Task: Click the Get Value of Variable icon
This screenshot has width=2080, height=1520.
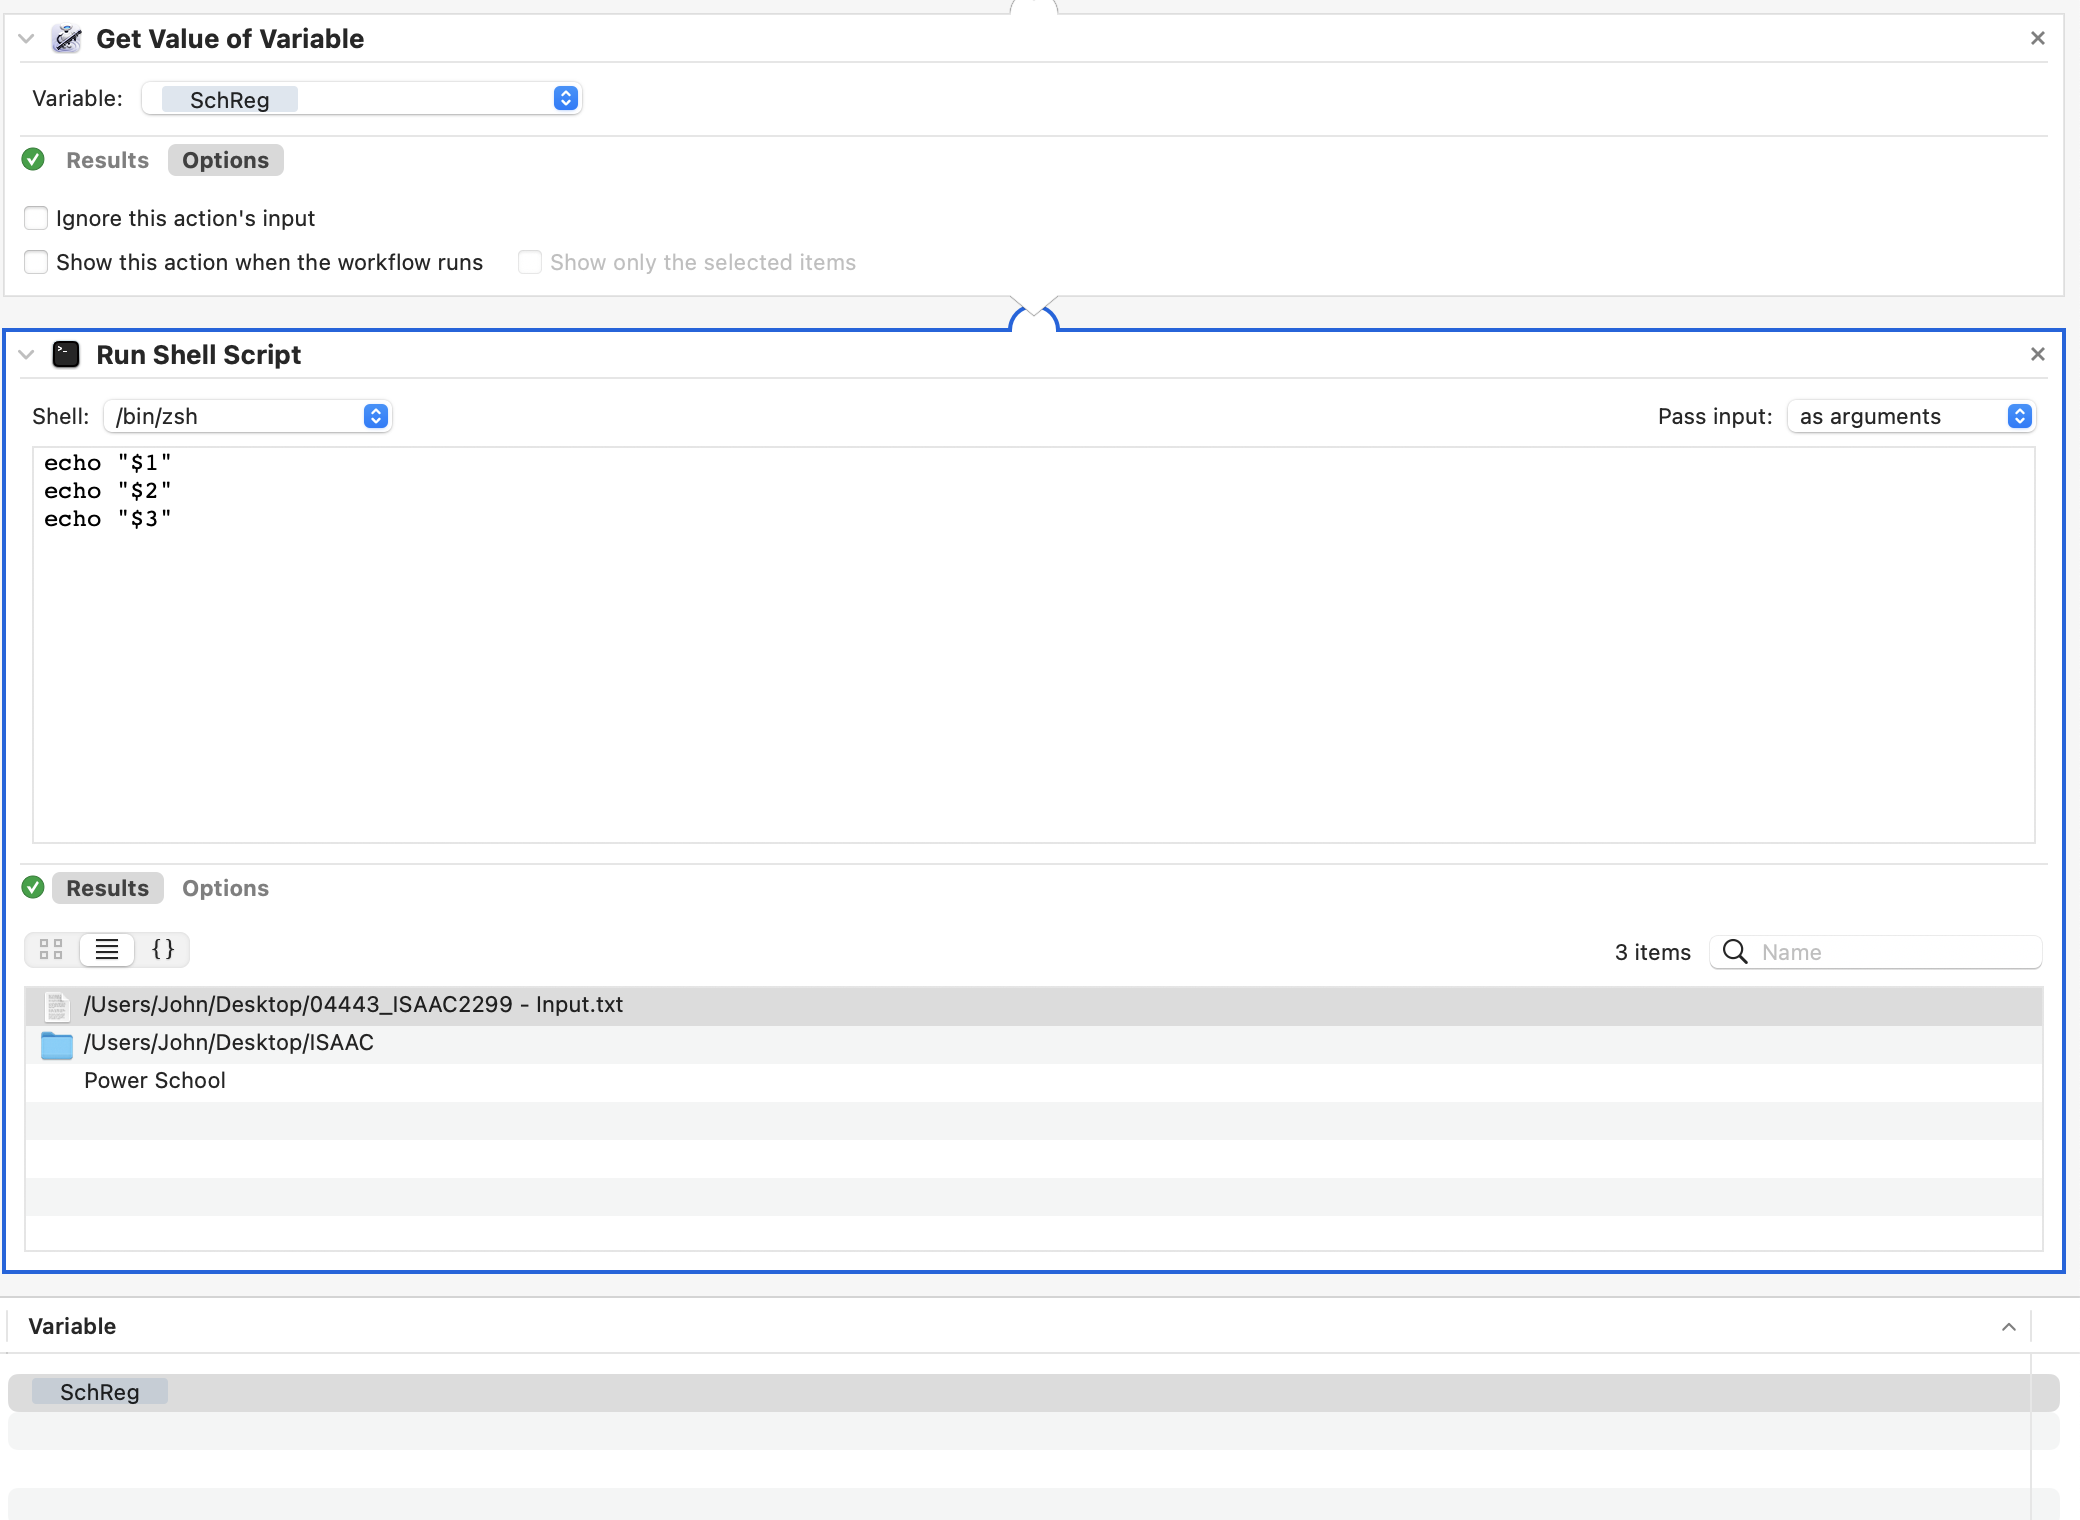Action: (x=67, y=39)
